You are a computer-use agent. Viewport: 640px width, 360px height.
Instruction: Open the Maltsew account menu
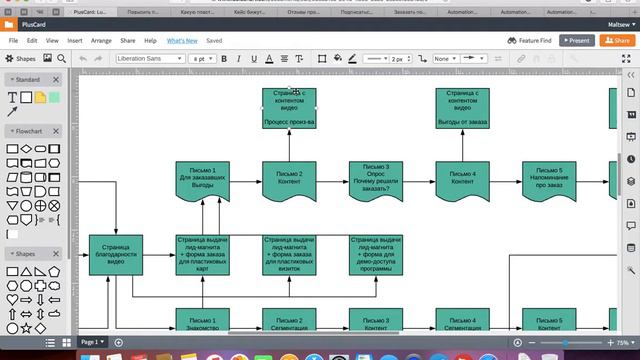tap(621, 24)
